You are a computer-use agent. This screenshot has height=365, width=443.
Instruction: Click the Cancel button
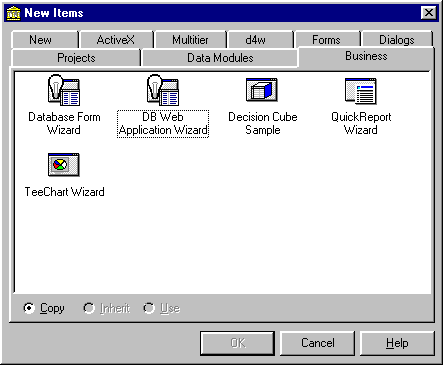coord(318,343)
